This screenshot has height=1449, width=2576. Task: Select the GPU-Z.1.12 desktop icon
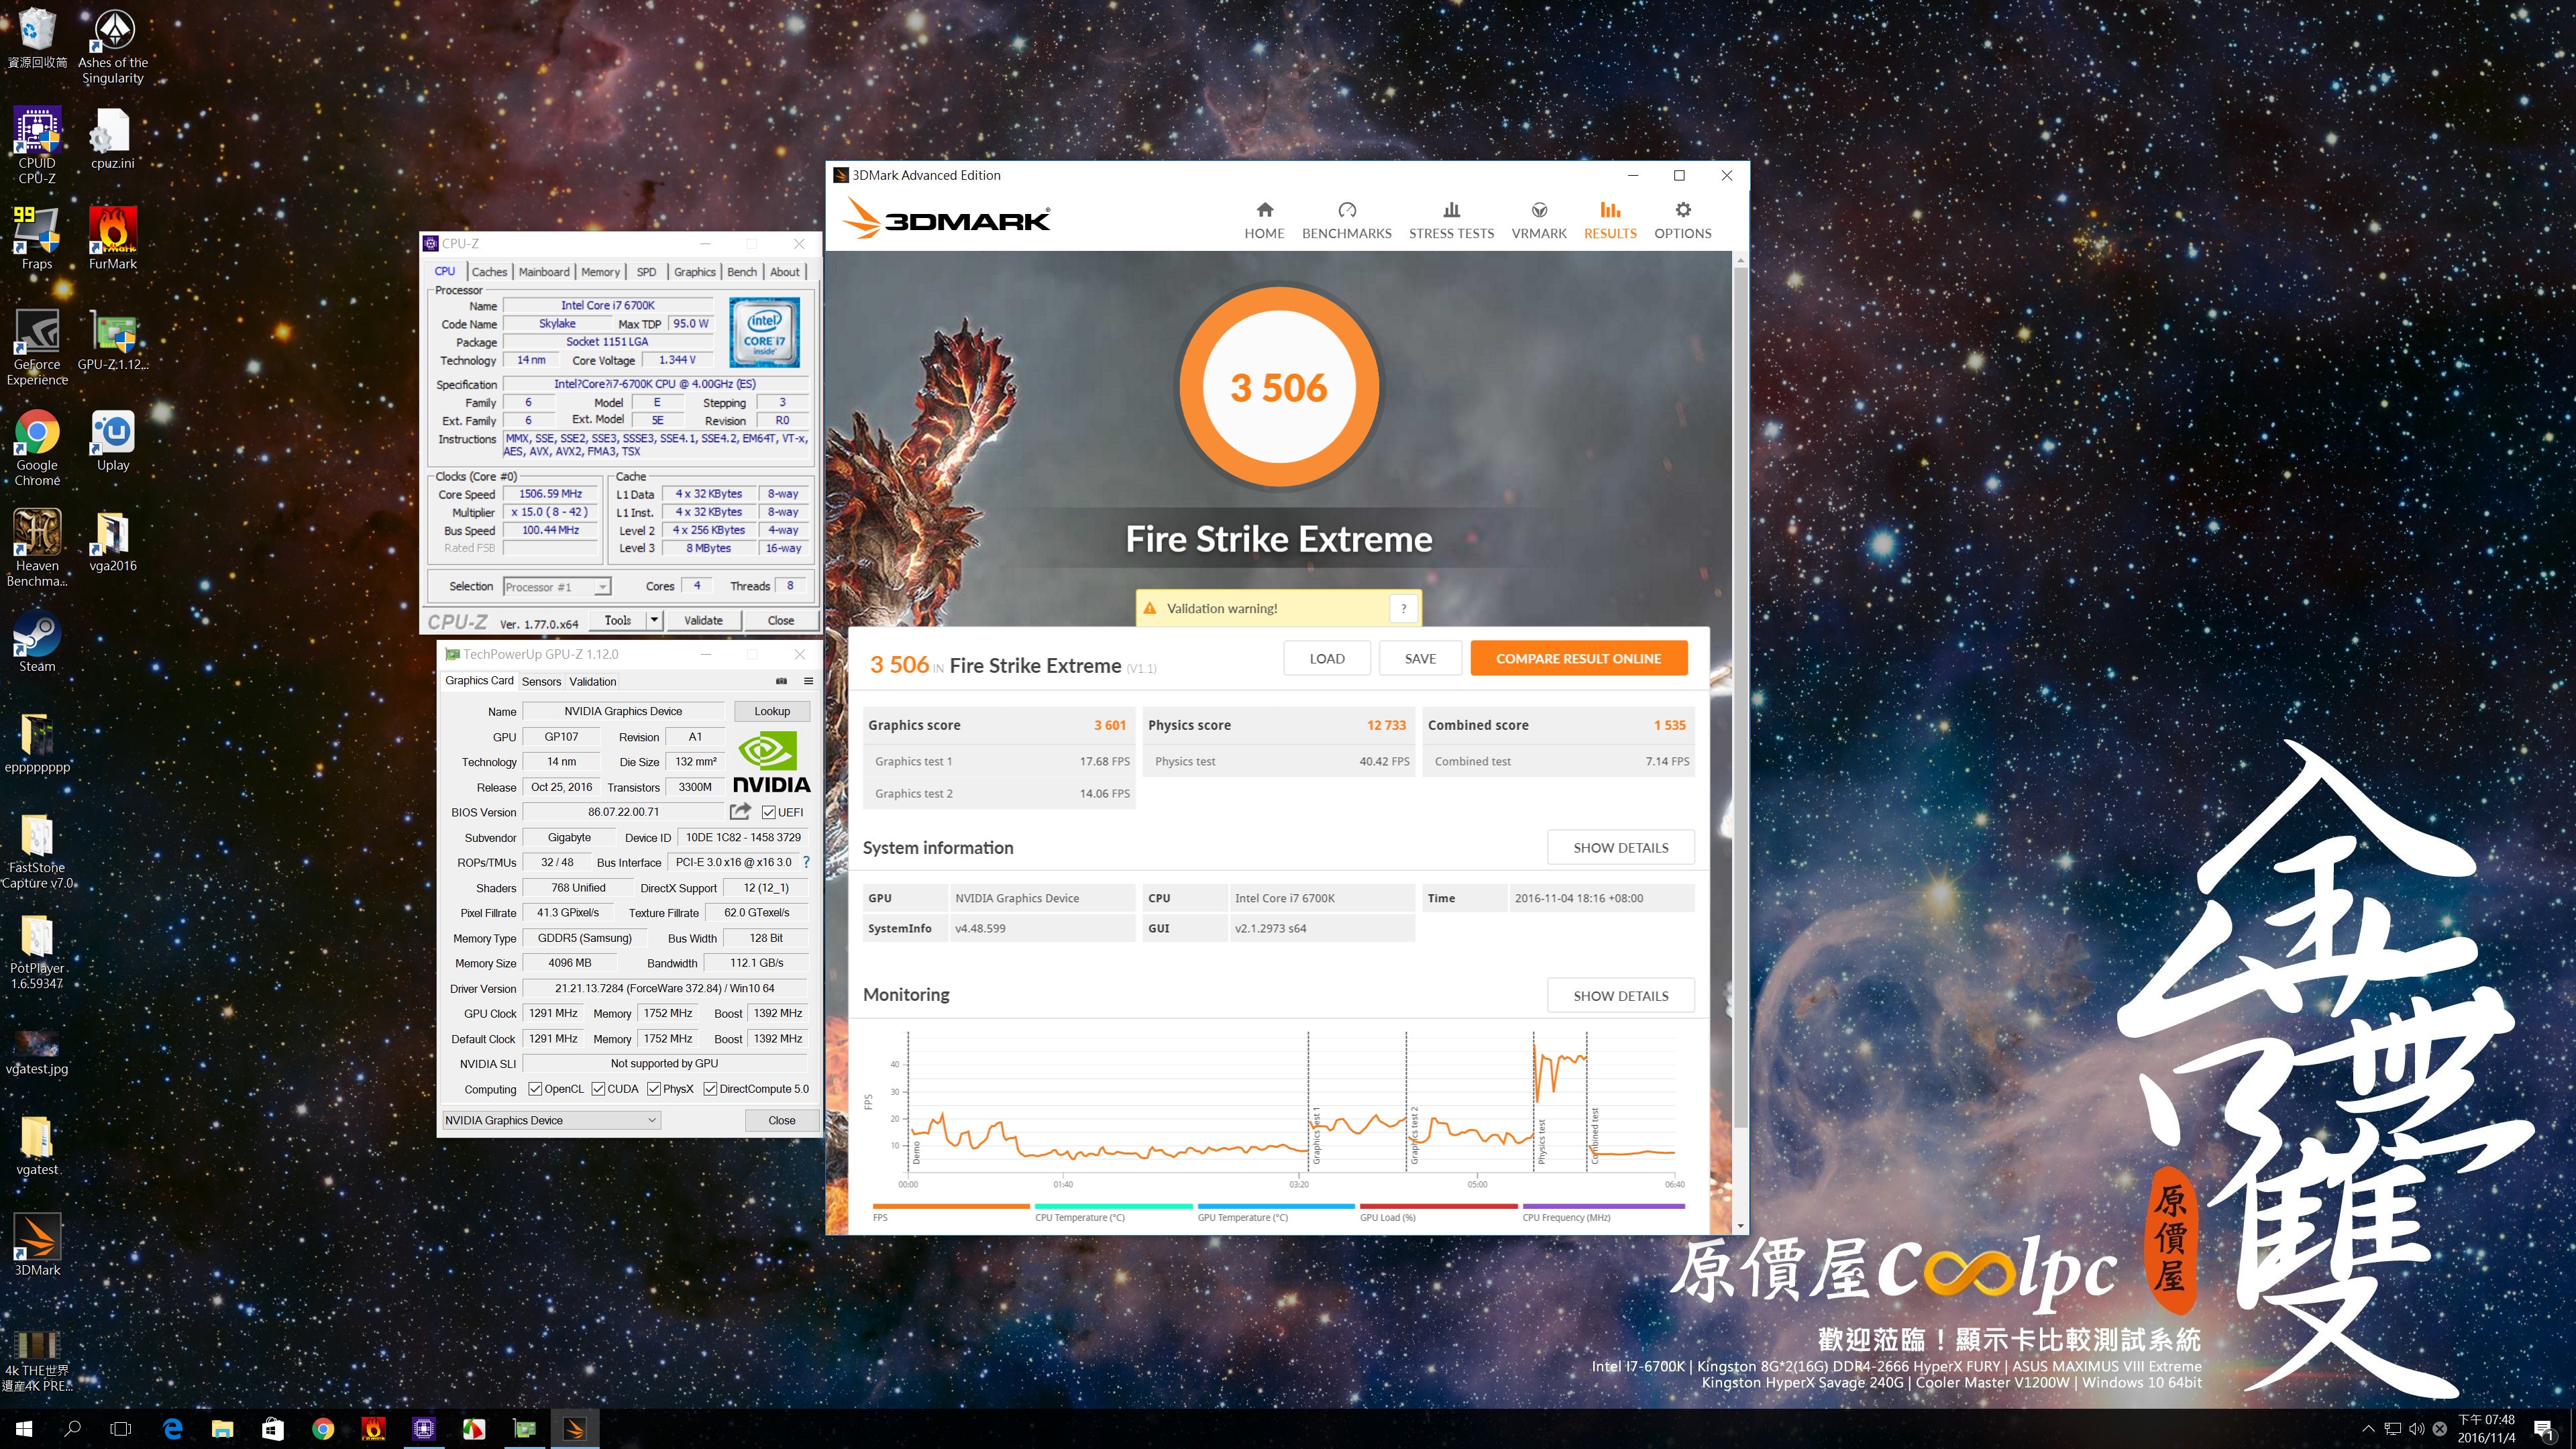[113, 340]
